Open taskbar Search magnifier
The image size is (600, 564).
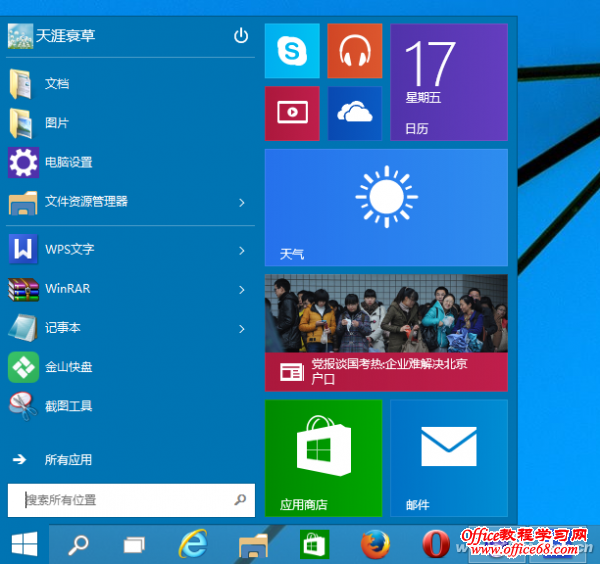tap(78, 544)
